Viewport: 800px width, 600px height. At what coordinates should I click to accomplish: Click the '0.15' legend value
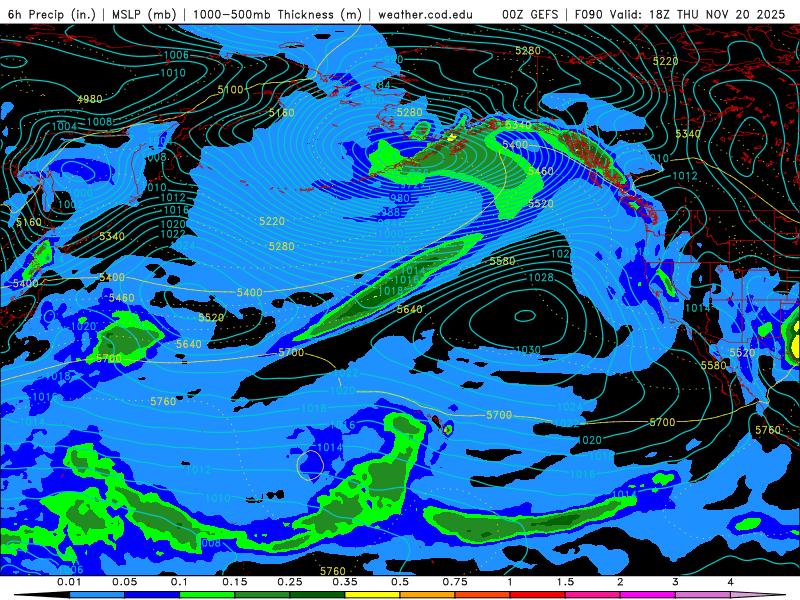[235, 582]
